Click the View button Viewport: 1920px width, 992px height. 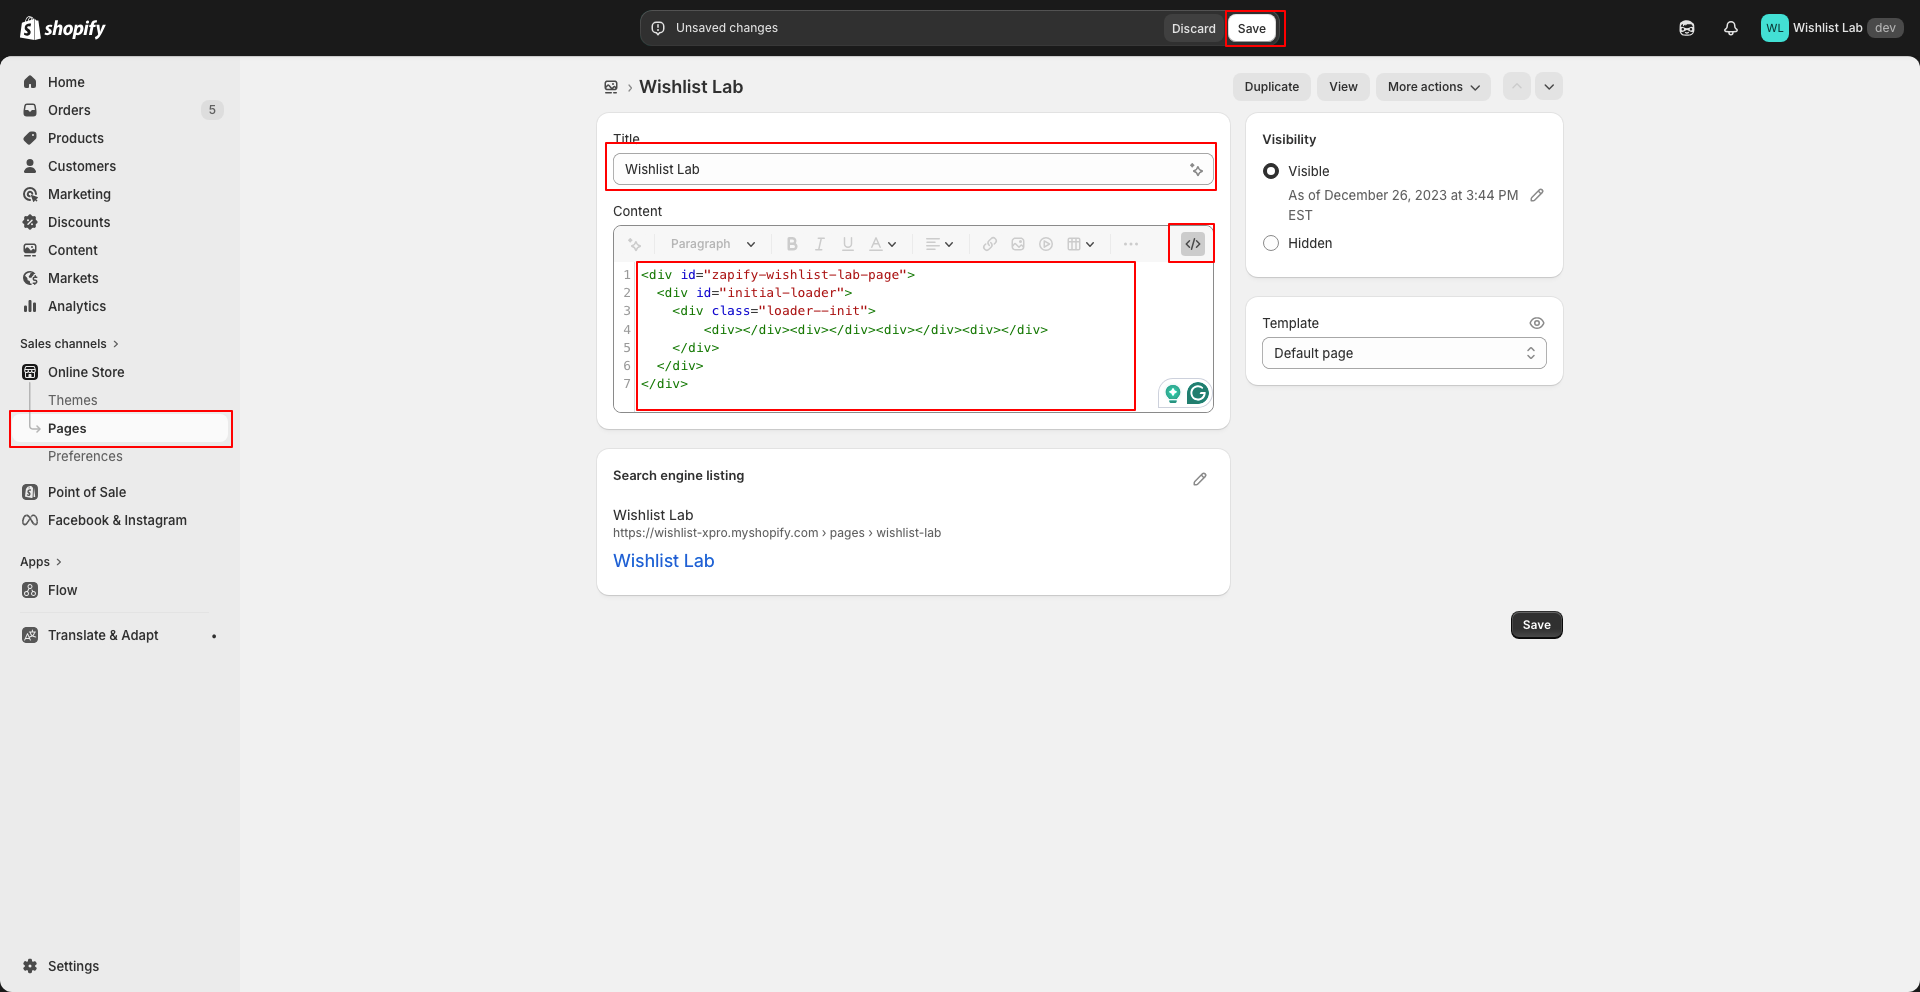(1343, 87)
